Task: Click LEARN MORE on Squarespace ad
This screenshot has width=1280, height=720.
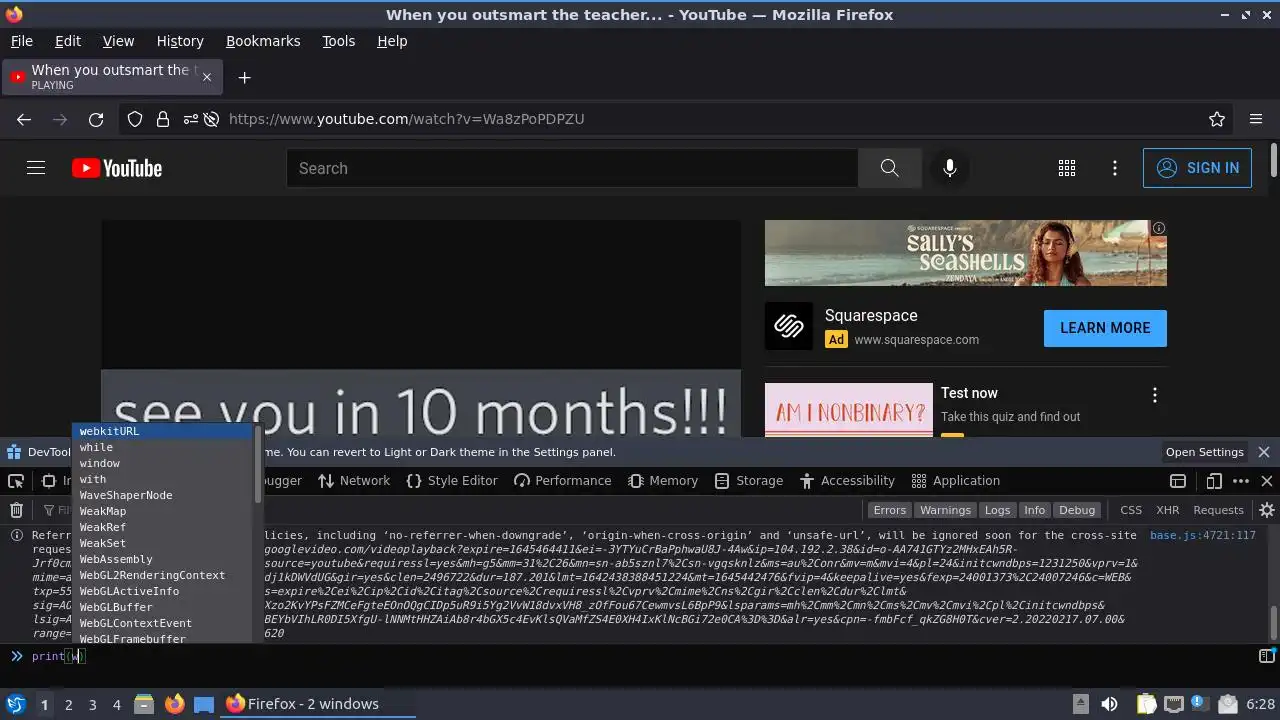Action: click(1105, 328)
